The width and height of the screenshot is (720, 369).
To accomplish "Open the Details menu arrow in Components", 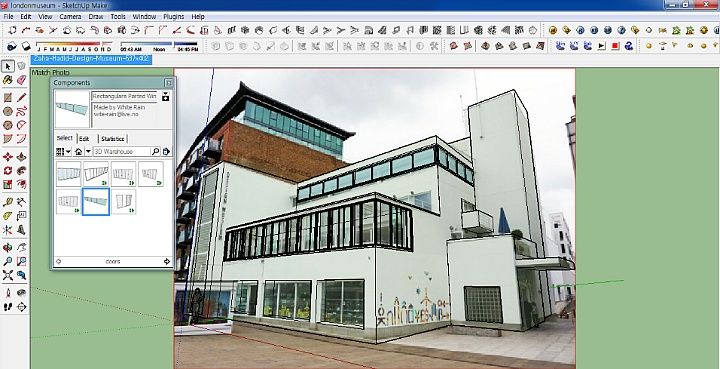I will tap(166, 151).
